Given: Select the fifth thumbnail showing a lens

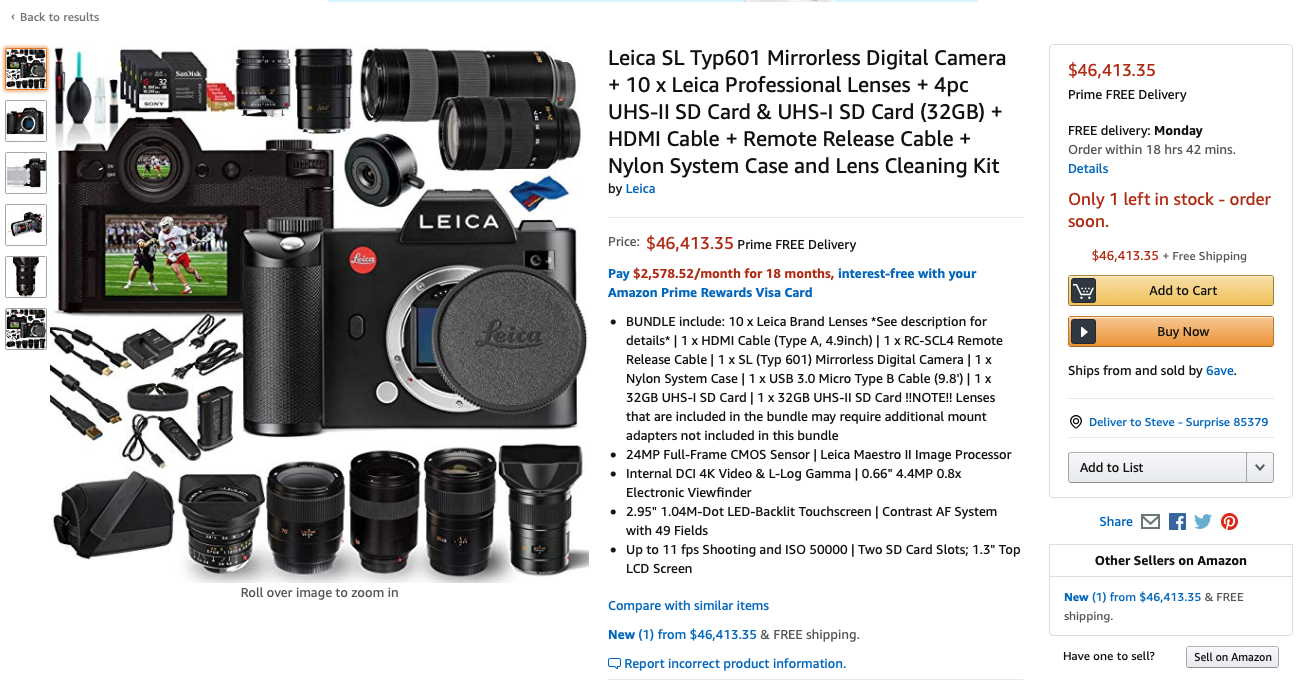Looking at the screenshot, I should [26, 276].
